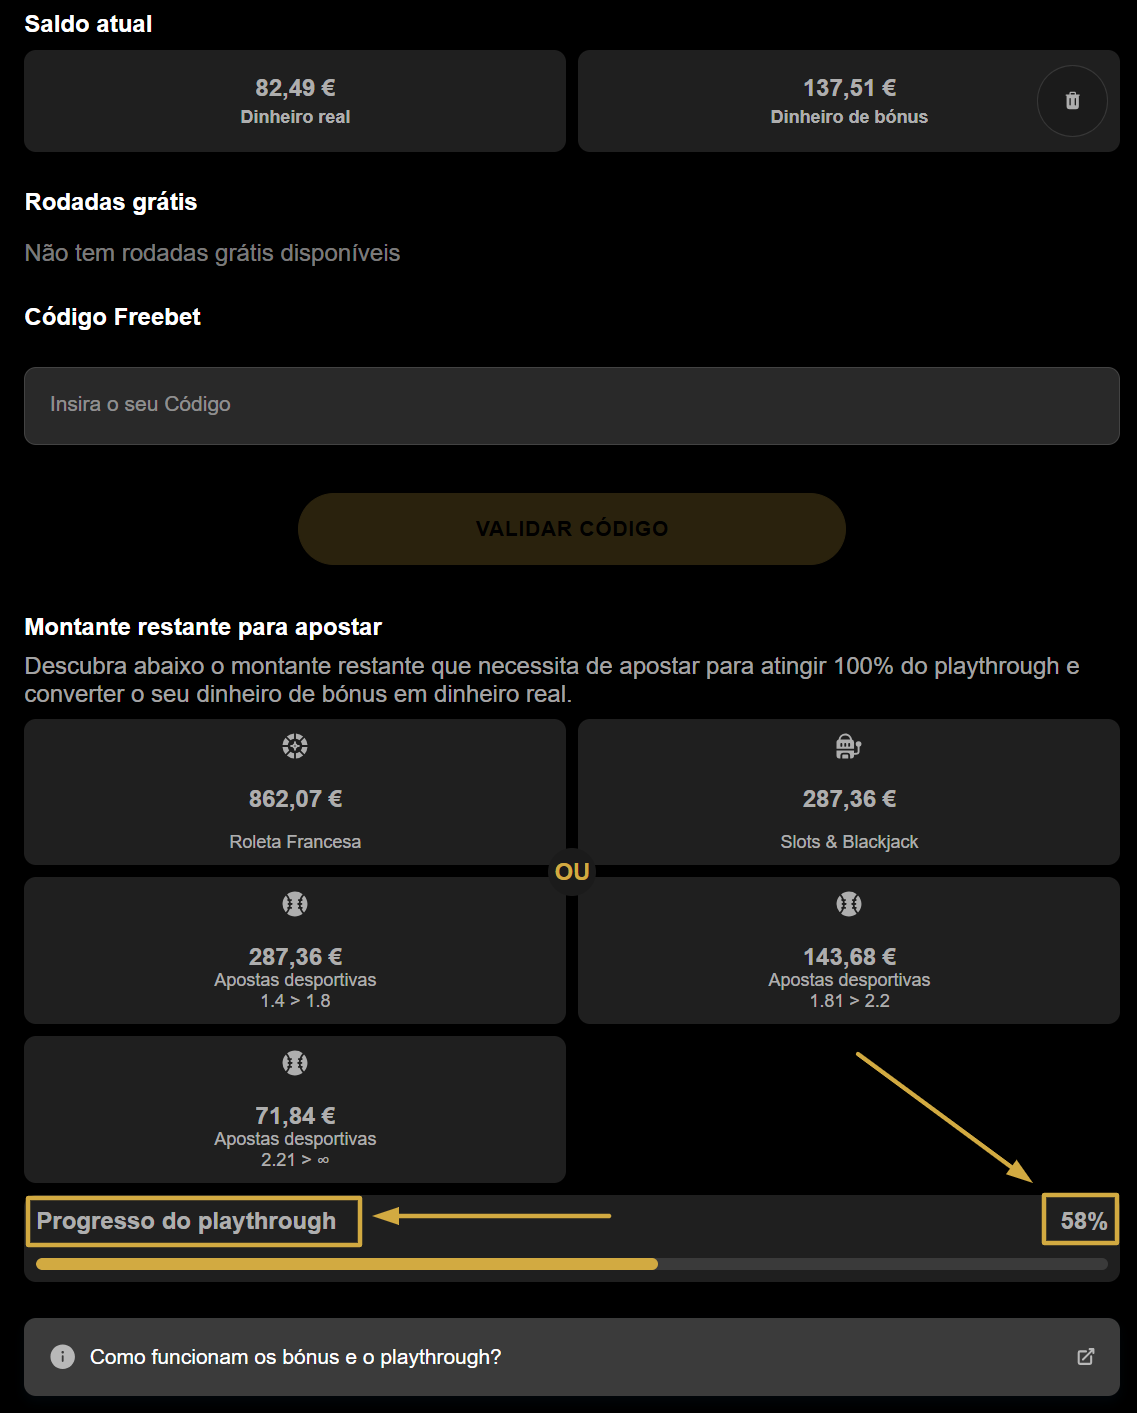This screenshot has height=1413, width=1137.
Task: Click the 58% playthrough percentage label
Action: (1083, 1221)
